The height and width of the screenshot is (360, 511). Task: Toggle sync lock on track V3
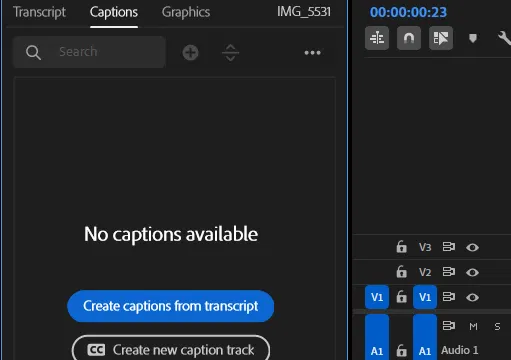pyautogui.click(x=449, y=247)
